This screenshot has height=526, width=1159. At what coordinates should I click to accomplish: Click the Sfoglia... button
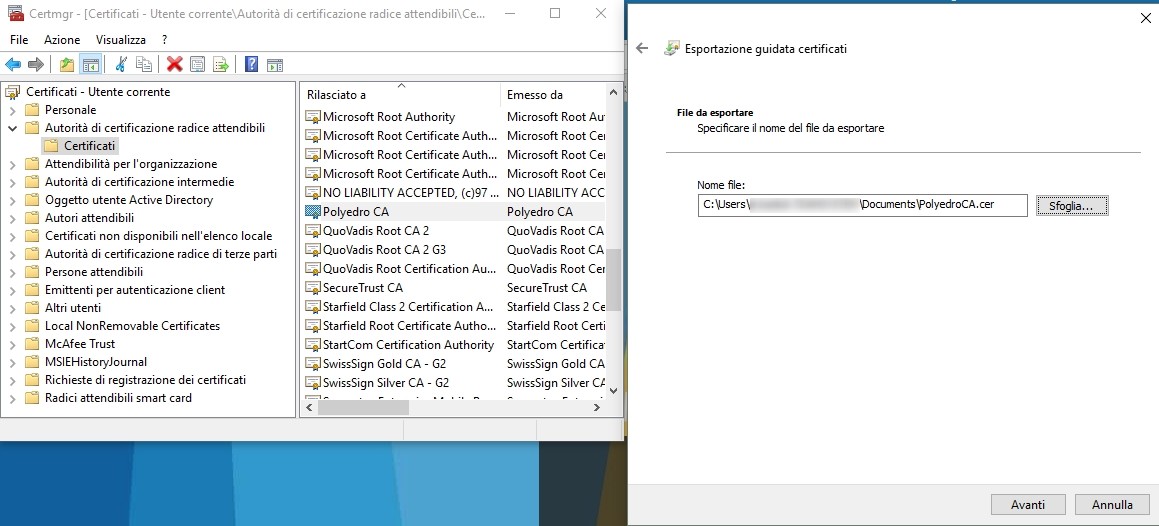point(1072,206)
